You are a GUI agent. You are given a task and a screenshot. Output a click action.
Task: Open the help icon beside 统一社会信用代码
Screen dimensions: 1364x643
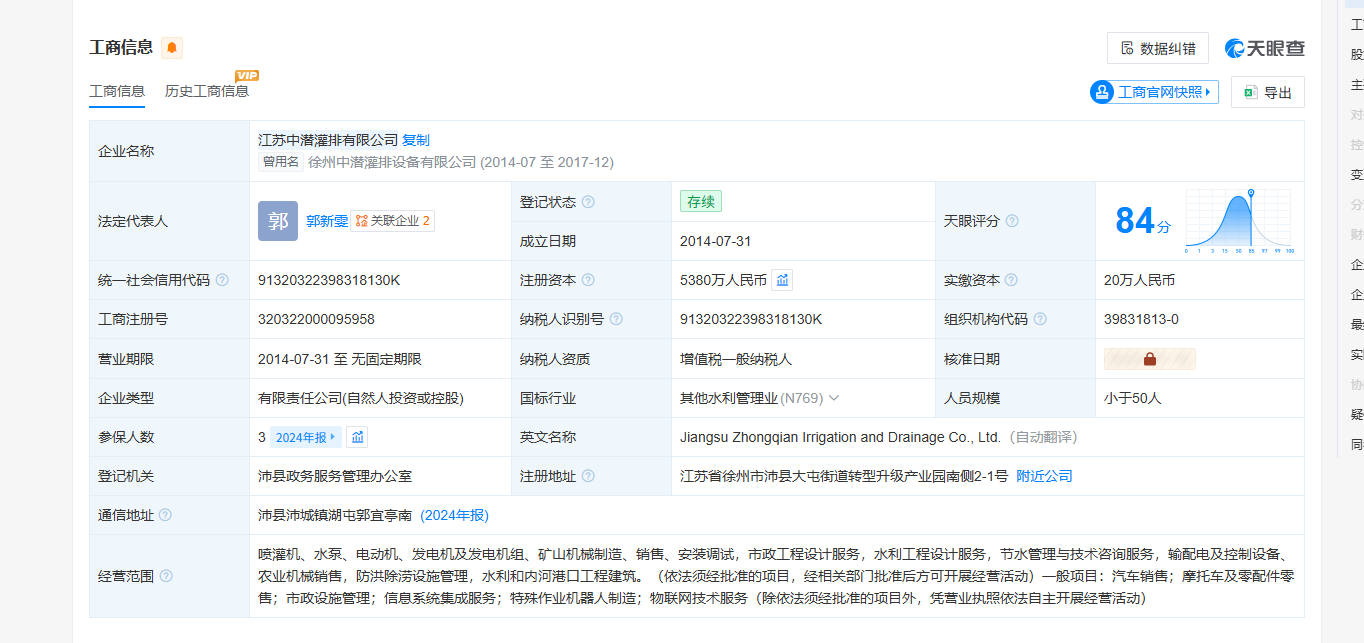(x=222, y=280)
